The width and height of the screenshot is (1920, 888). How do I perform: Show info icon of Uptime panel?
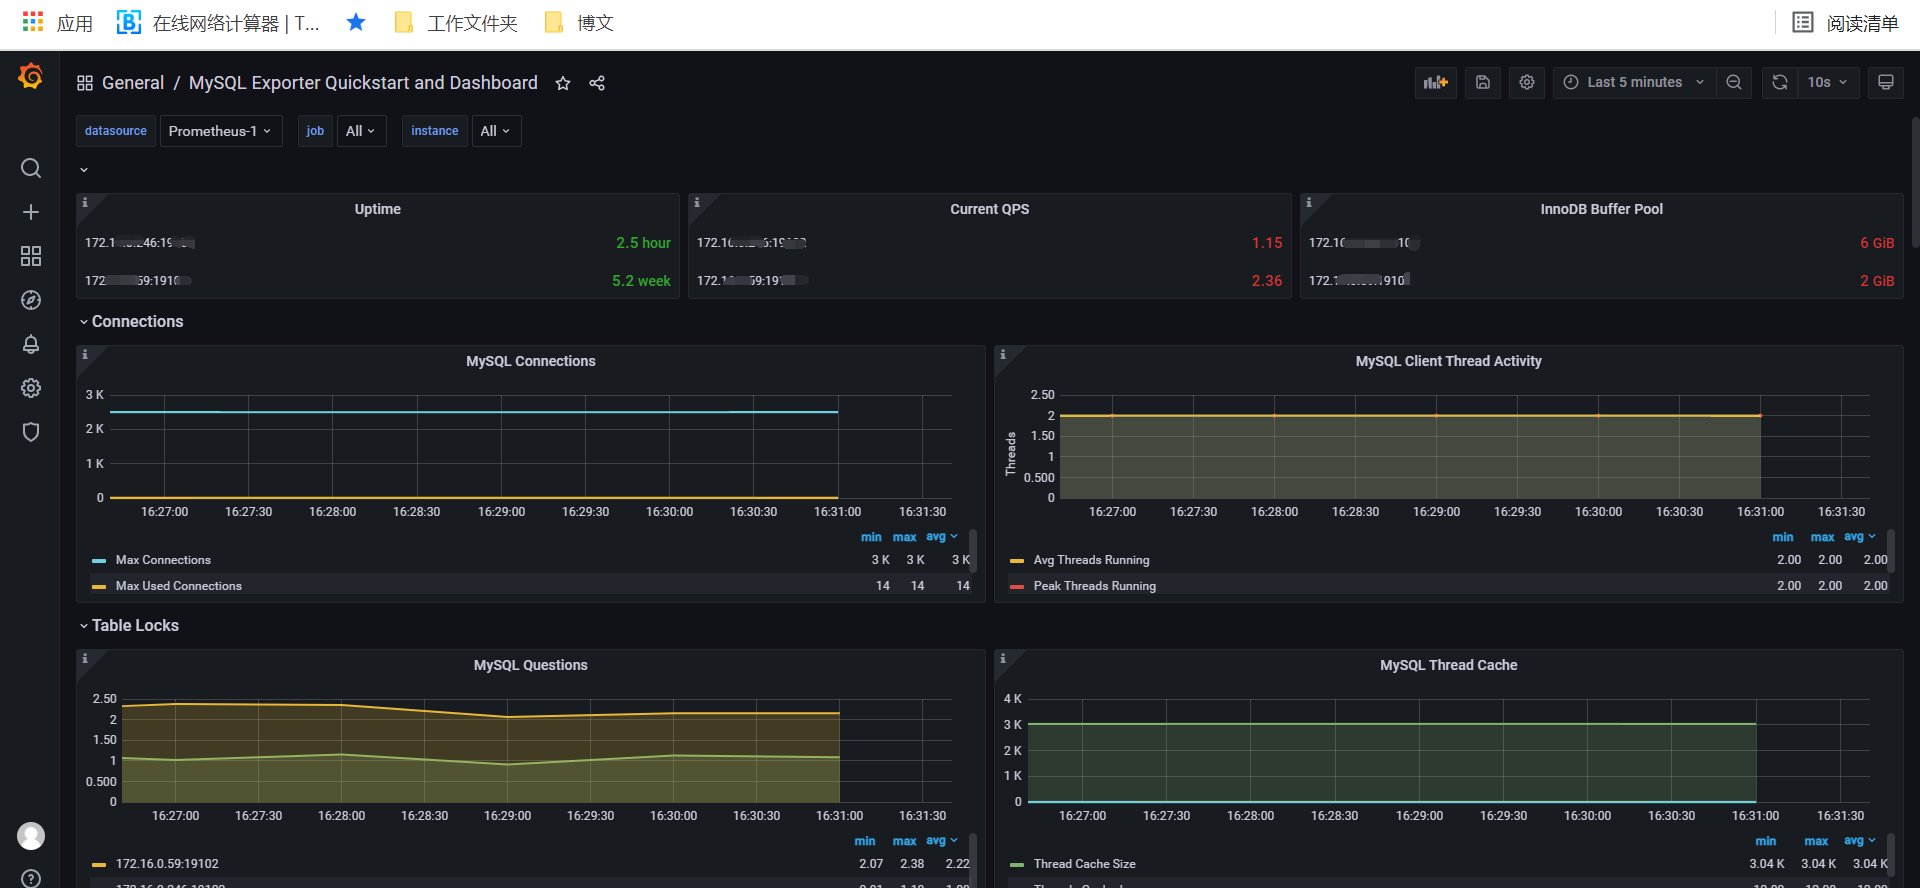pos(85,203)
